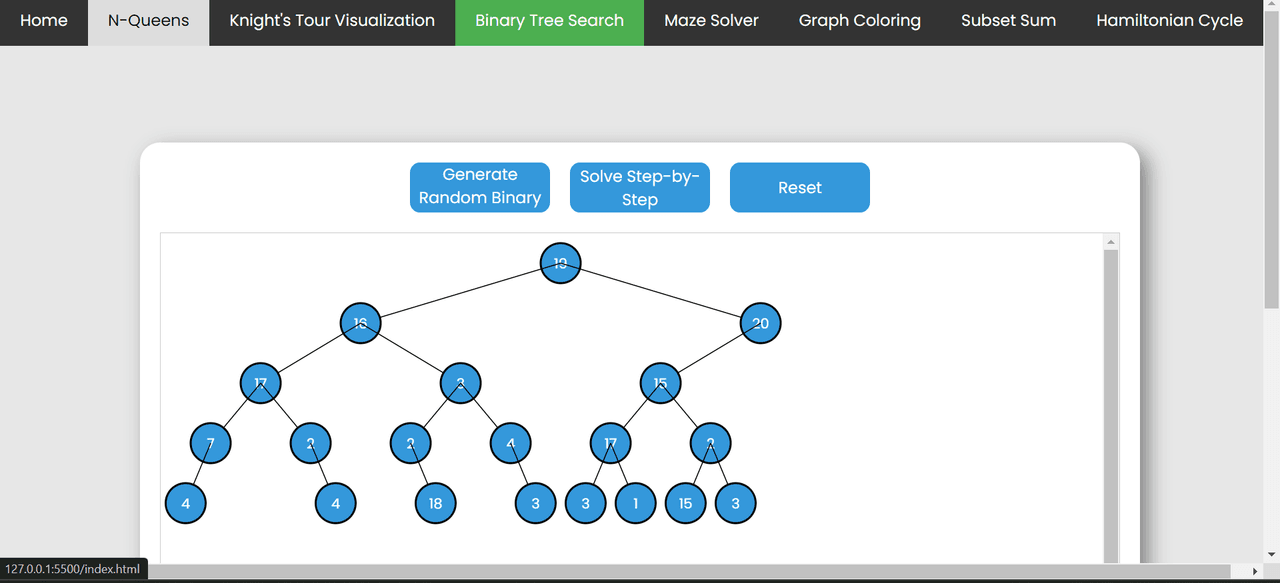Click tree node 20
The height and width of the screenshot is (583, 1280).
[760, 323]
